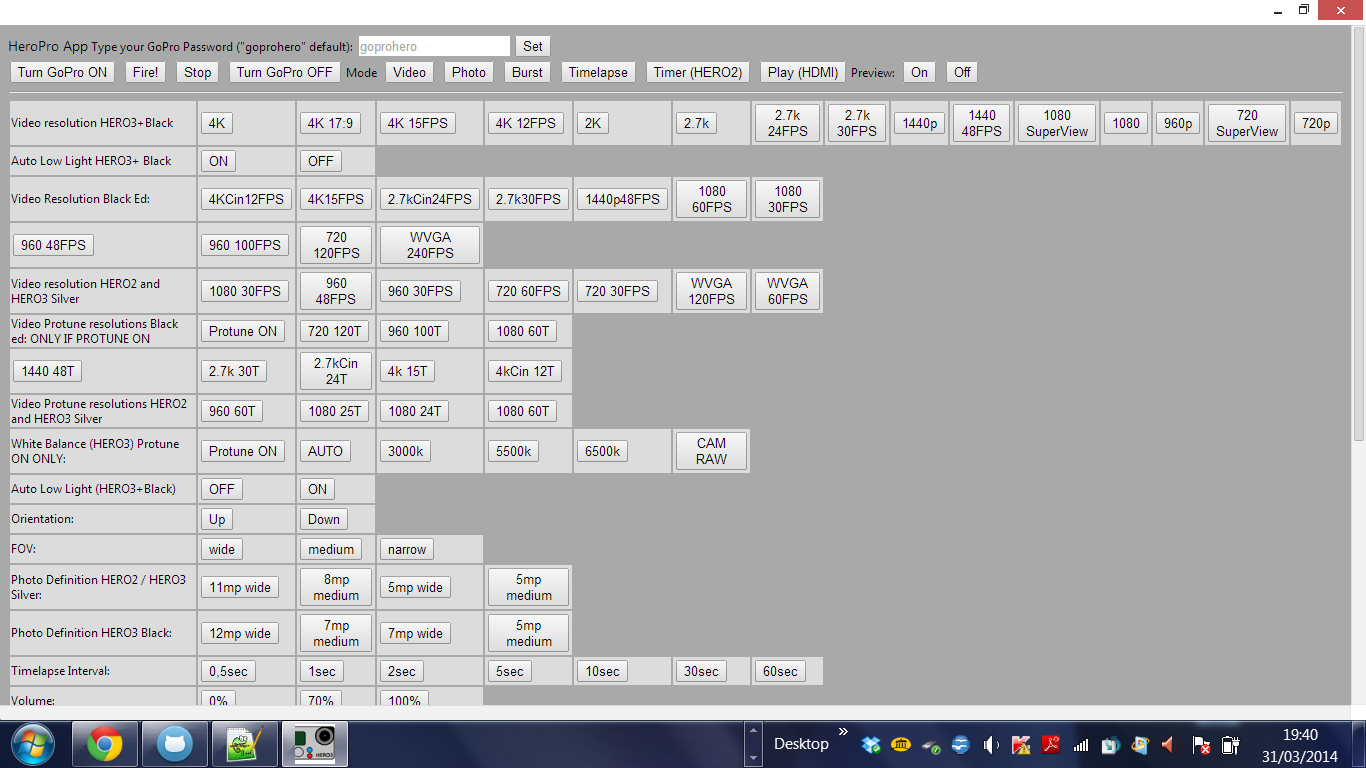1366x768 pixels.
Task: Choose 4K 15FPS resolution
Action: click(x=418, y=123)
